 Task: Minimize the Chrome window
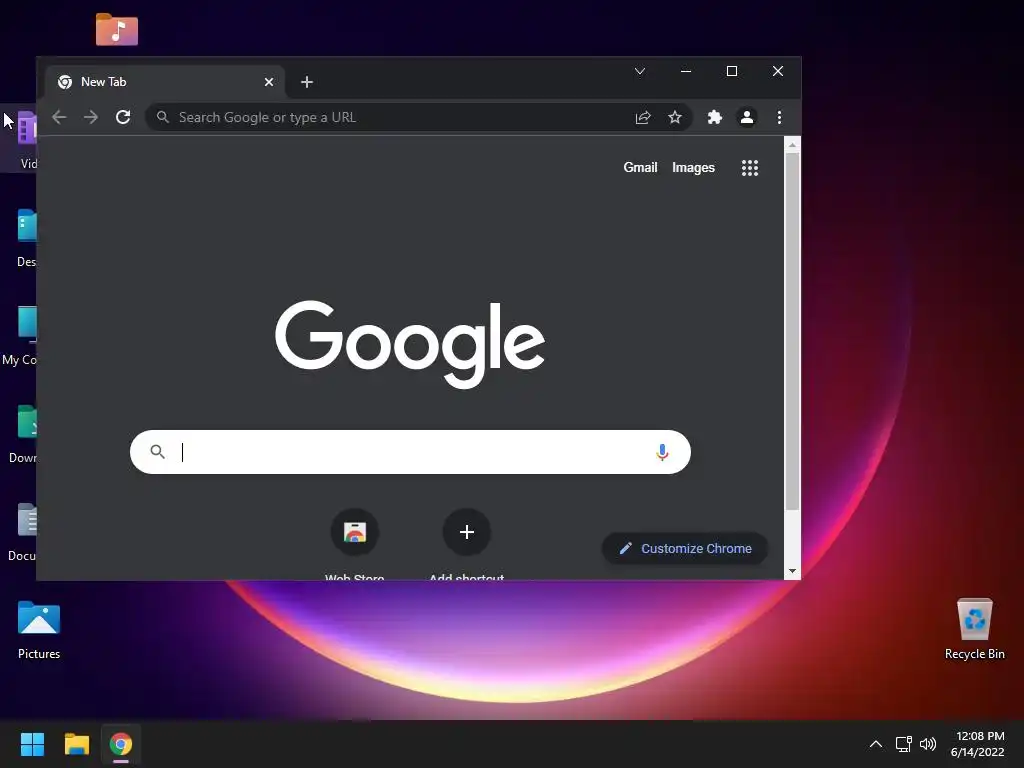pos(686,71)
